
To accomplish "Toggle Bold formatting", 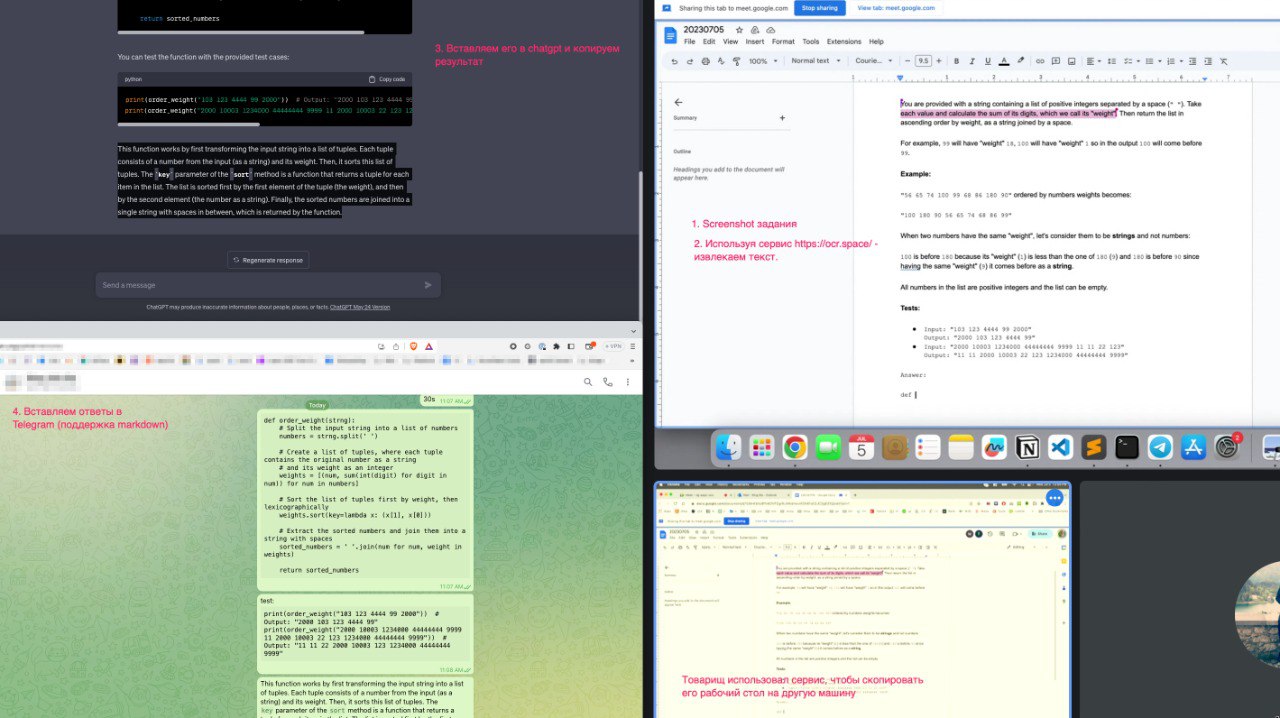I will (956, 61).
